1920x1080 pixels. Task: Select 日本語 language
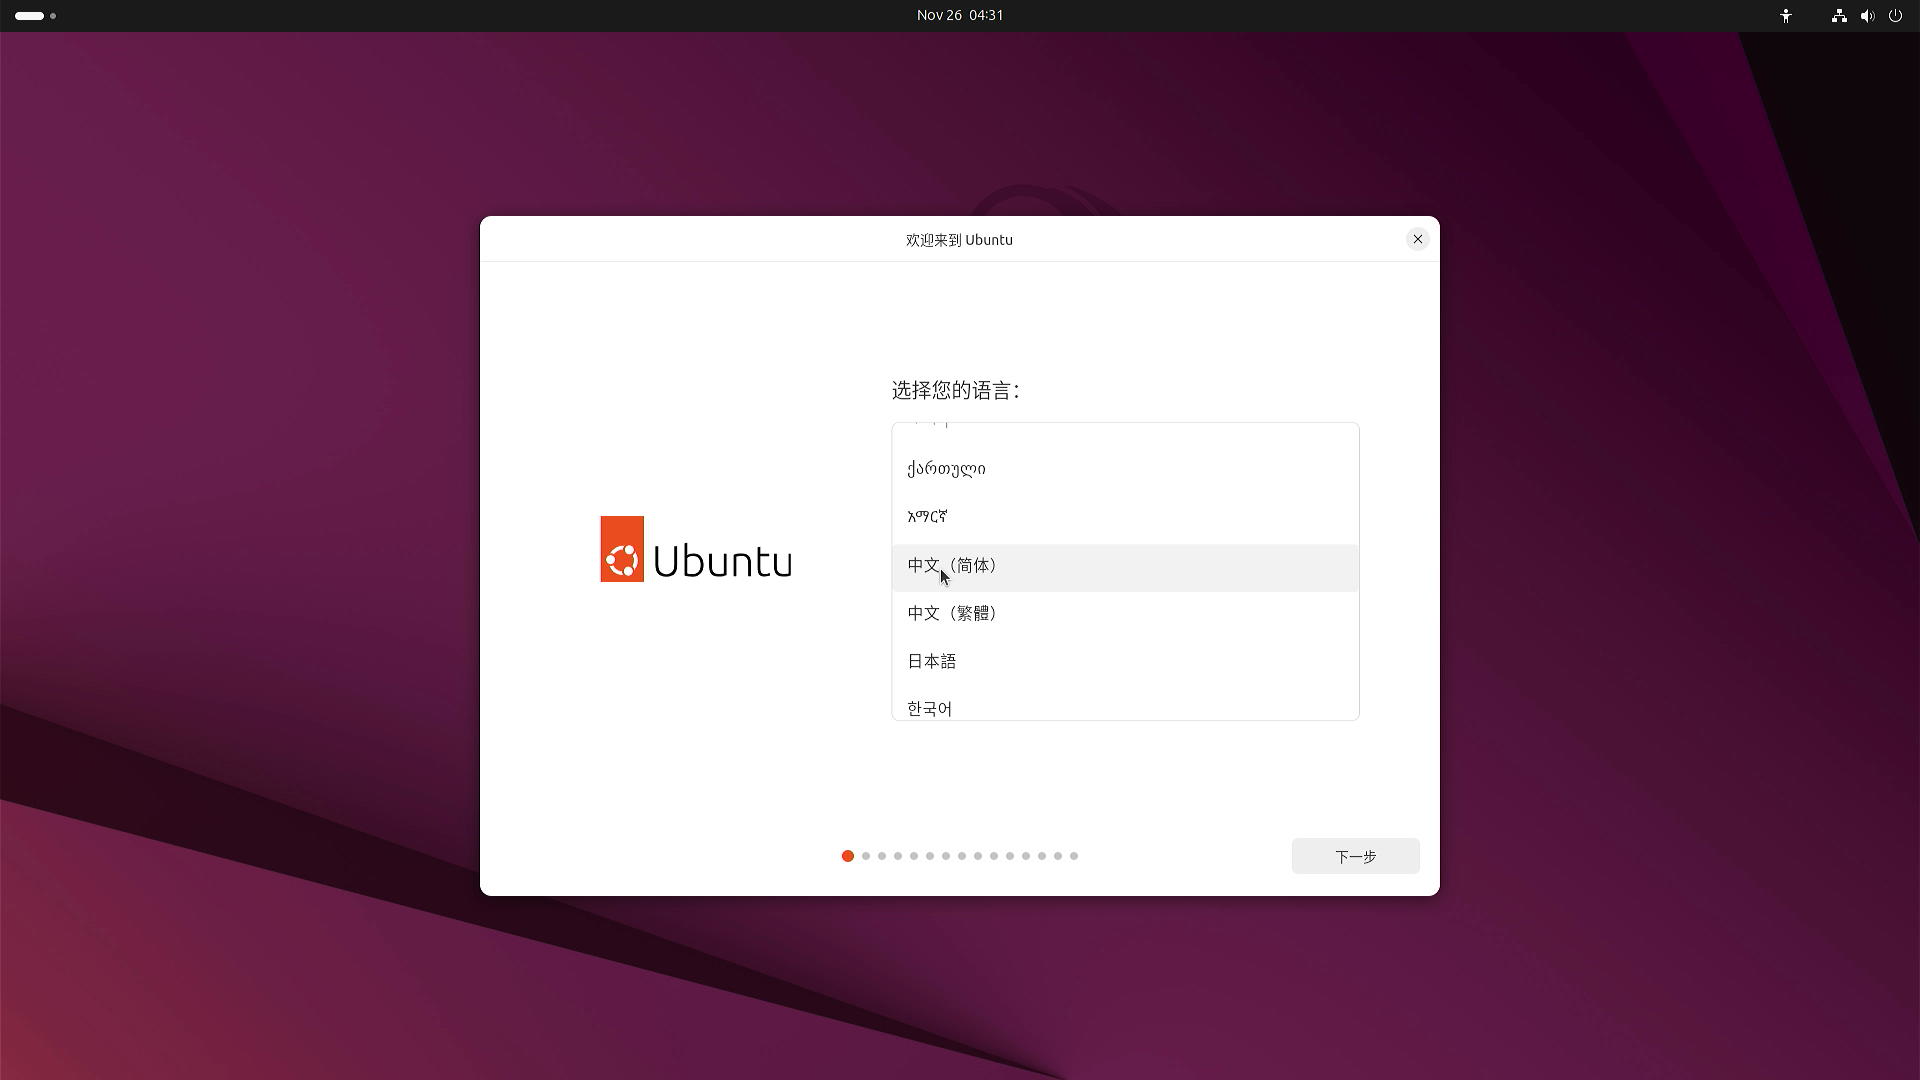click(x=1125, y=662)
